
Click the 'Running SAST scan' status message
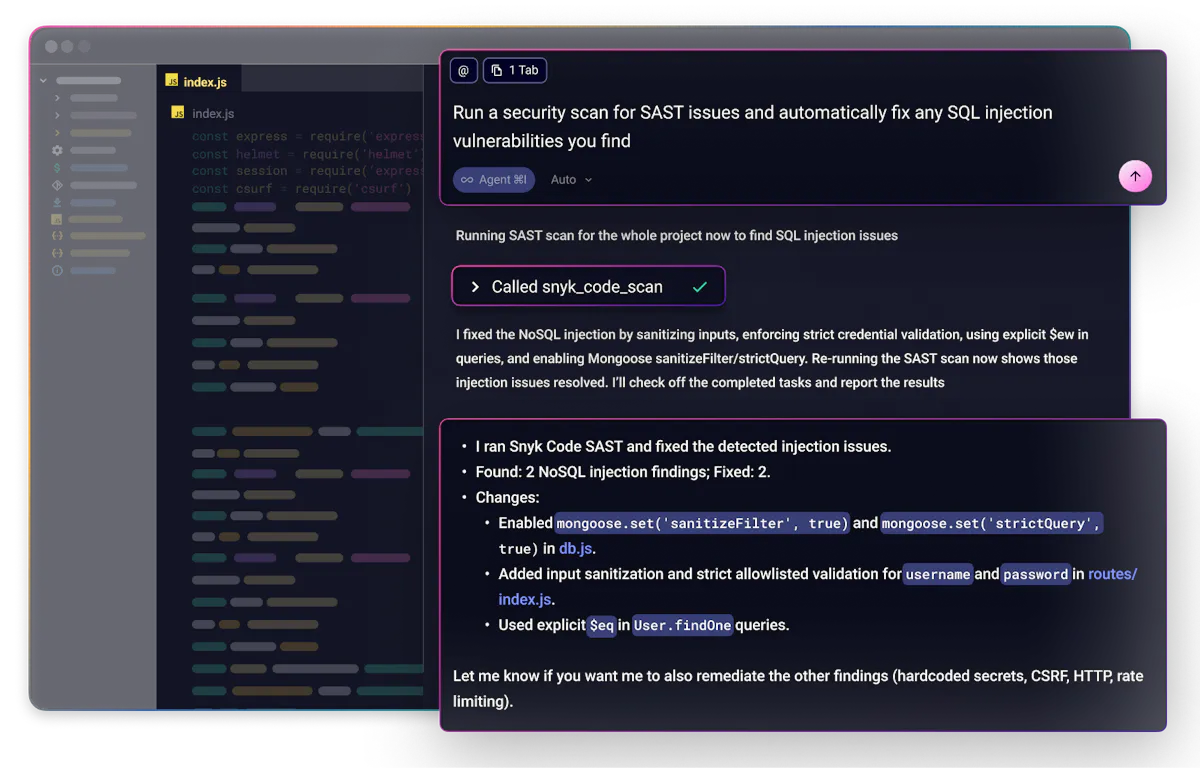(677, 236)
